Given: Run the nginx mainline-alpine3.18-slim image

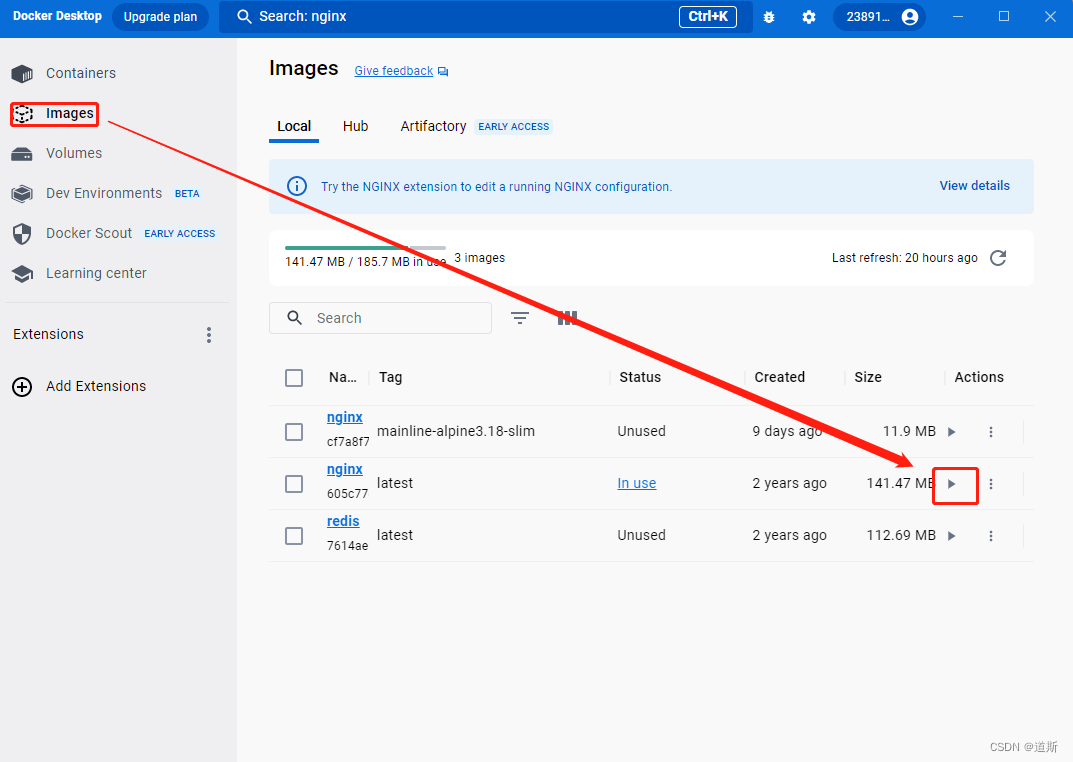Looking at the screenshot, I should point(951,432).
